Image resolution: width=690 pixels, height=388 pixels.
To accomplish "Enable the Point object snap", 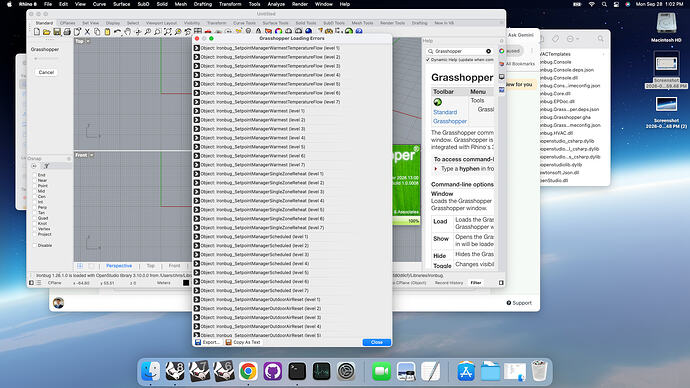I will tap(35, 186).
